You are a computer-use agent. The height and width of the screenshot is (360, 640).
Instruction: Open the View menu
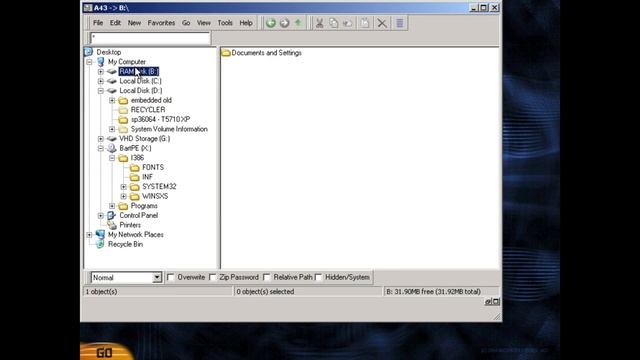click(x=204, y=23)
